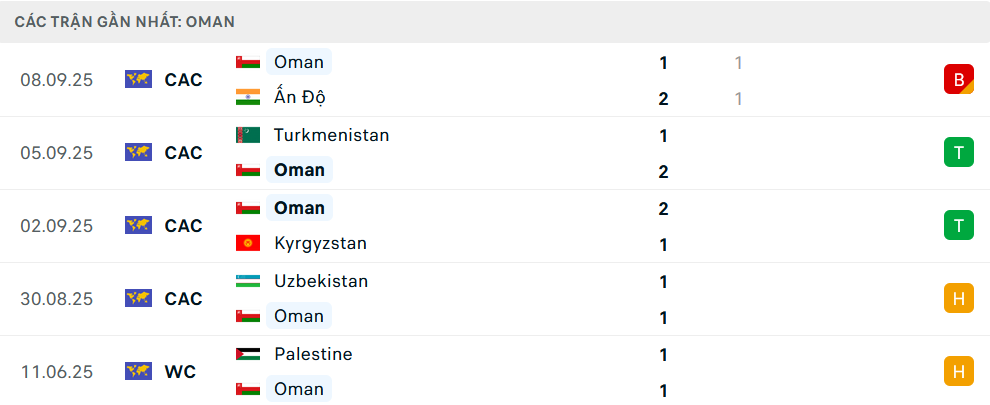The height and width of the screenshot is (405, 990).
Task: Click the orange H badge for the Uzbekistan match
Action: (x=958, y=298)
